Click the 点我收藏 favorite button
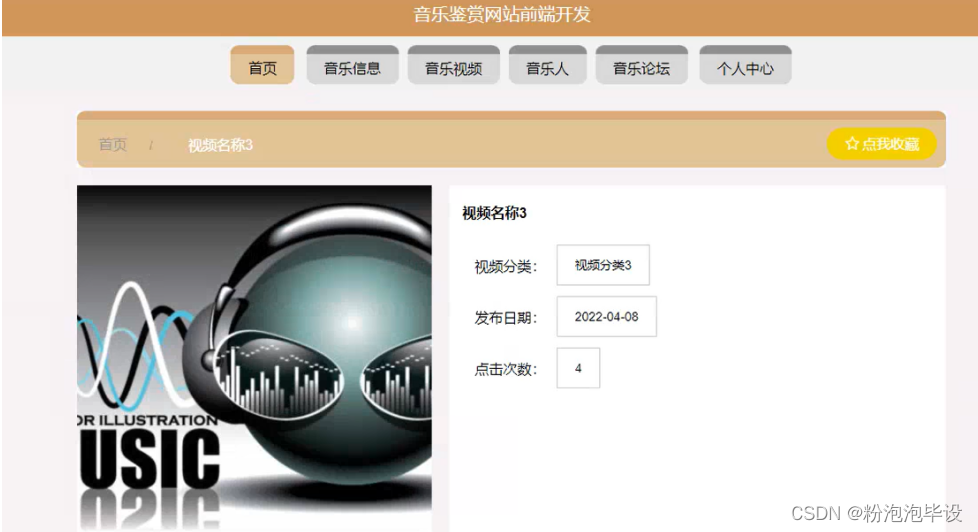The height and width of the screenshot is (532, 978). click(881, 144)
